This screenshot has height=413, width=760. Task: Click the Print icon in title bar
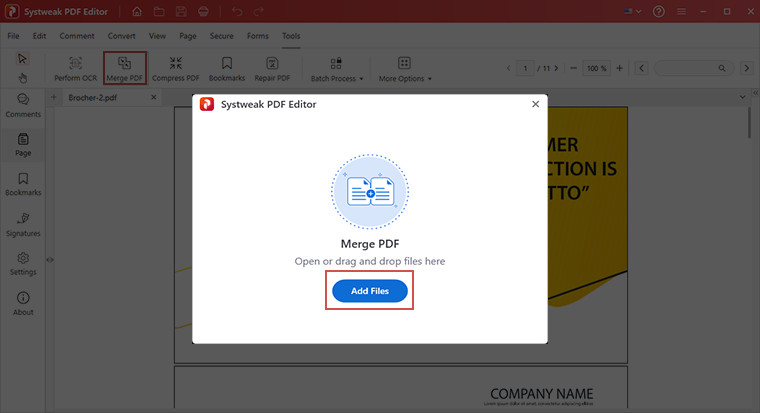click(204, 12)
